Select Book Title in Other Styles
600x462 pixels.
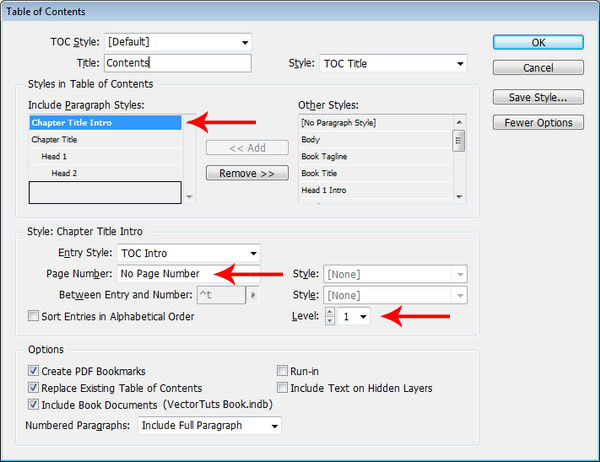(x=375, y=173)
